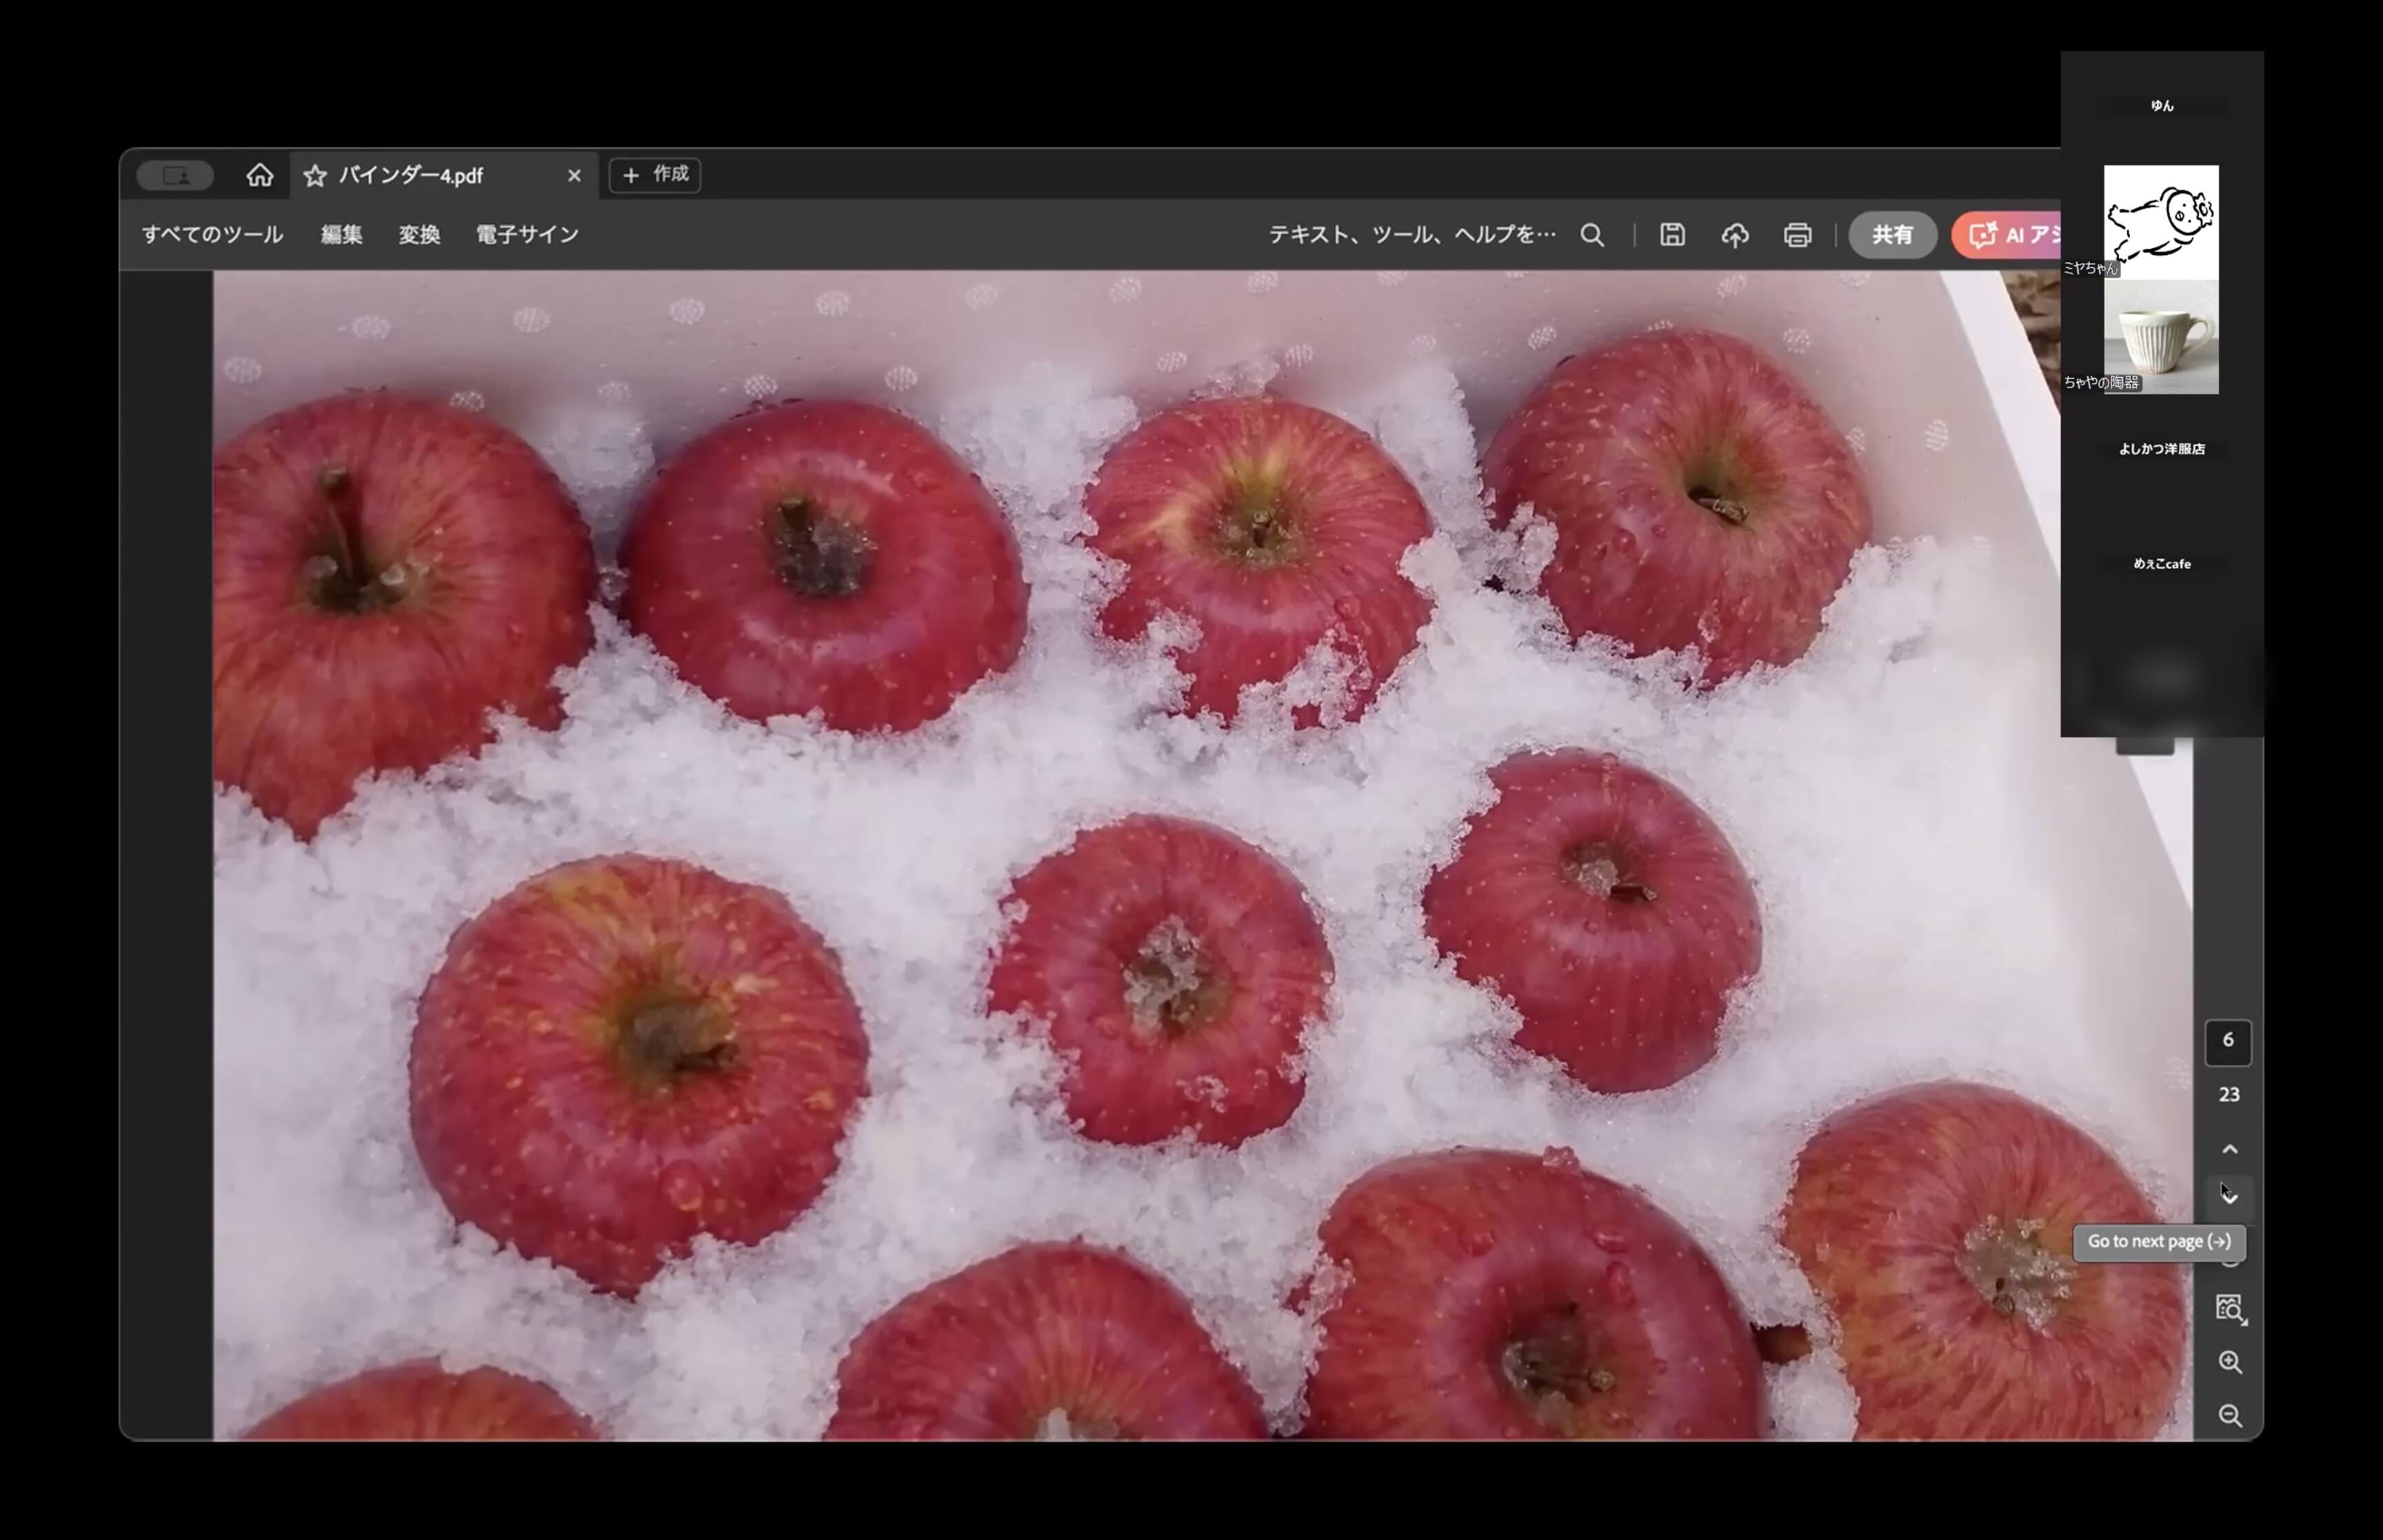Zoom in with the plus magnifier
This screenshot has width=2383, height=1540.
click(2230, 1362)
